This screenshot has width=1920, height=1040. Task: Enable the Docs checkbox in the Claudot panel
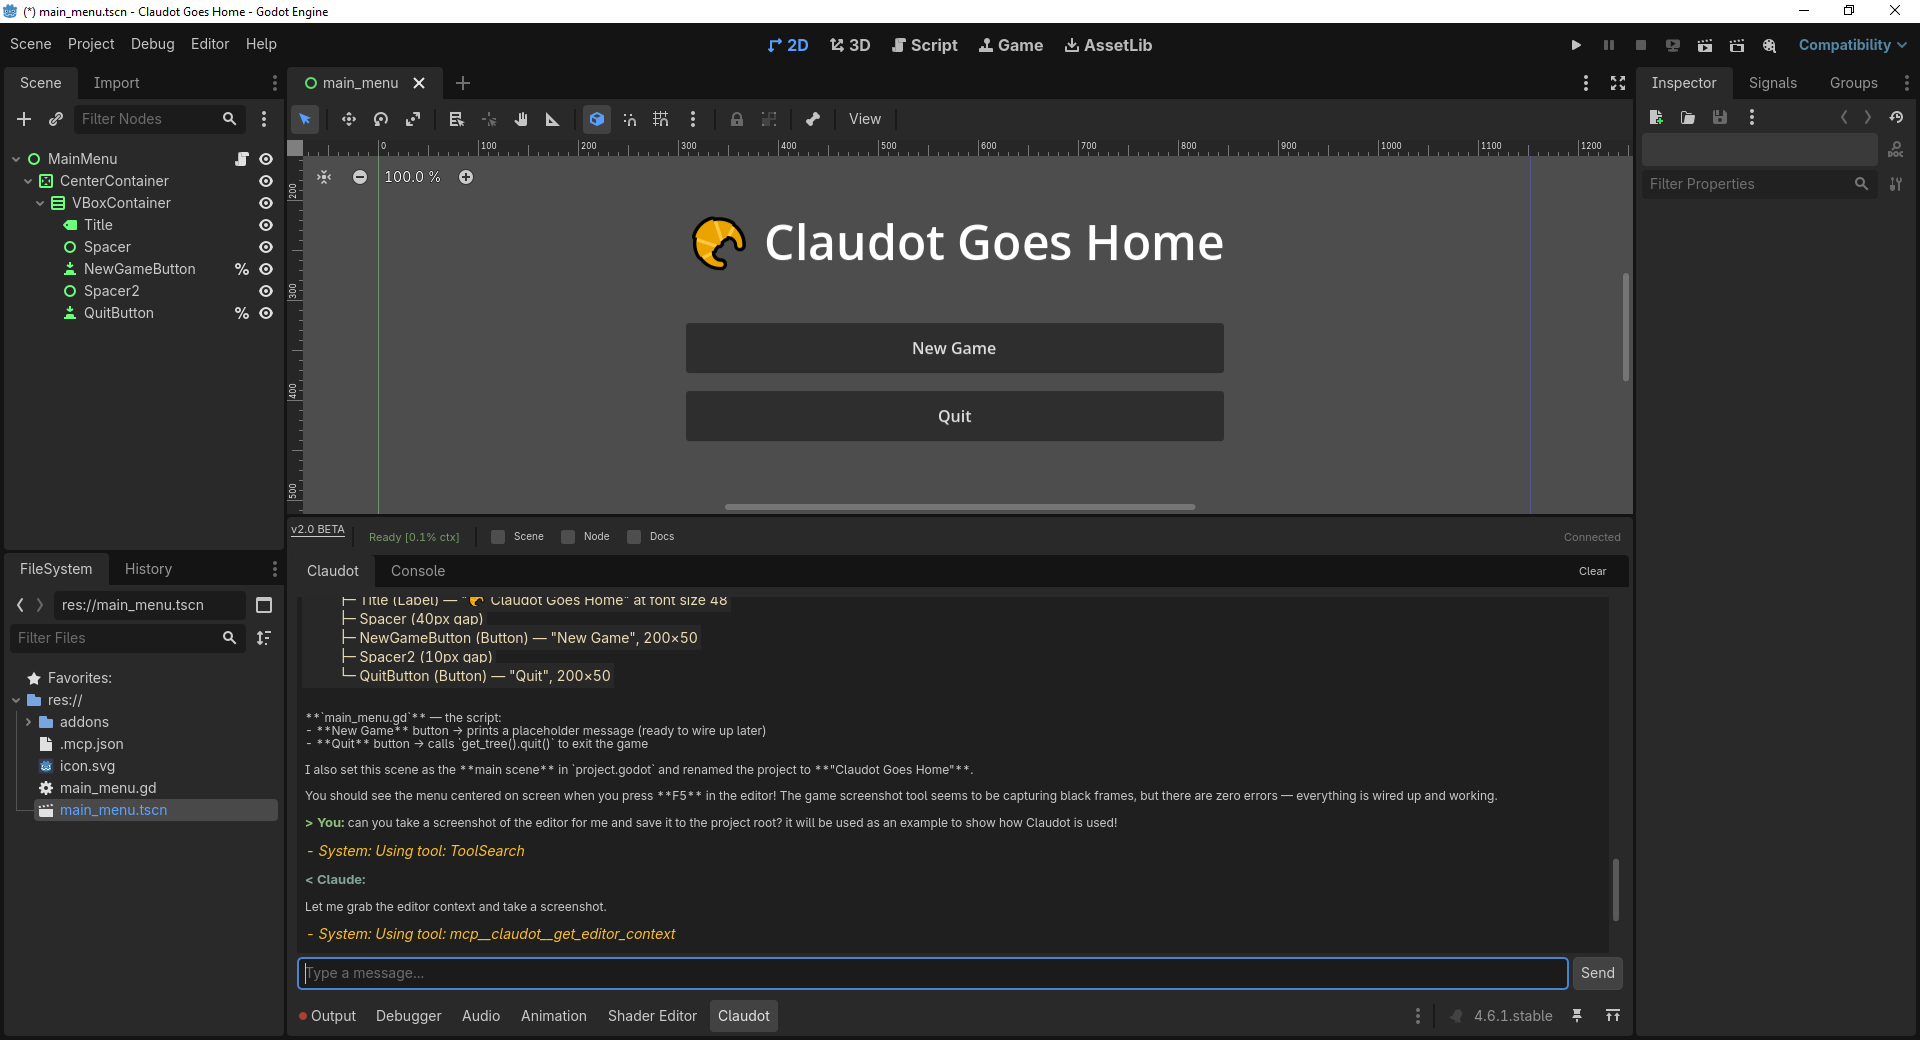click(633, 537)
